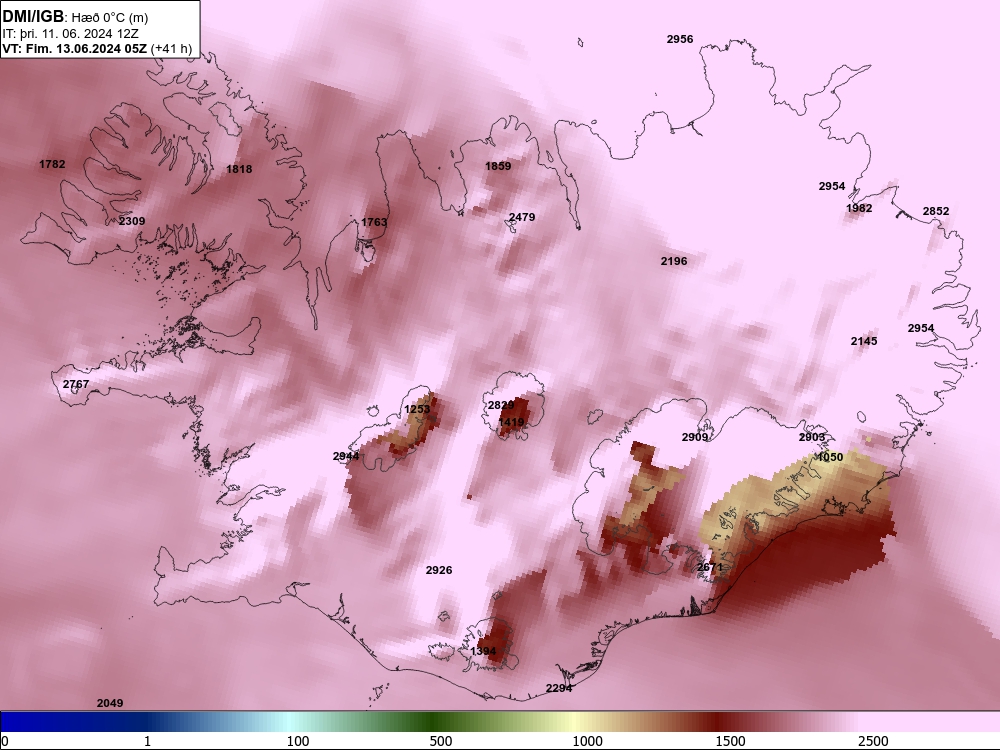Click the 1500 label on color scale
This screenshot has height=750, width=1000.
[730, 741]
